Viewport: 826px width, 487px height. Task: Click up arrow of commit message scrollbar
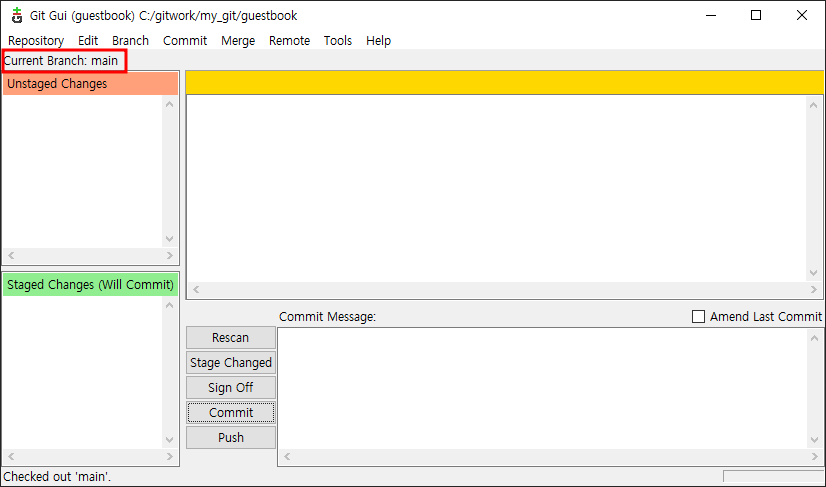point(814,337)
